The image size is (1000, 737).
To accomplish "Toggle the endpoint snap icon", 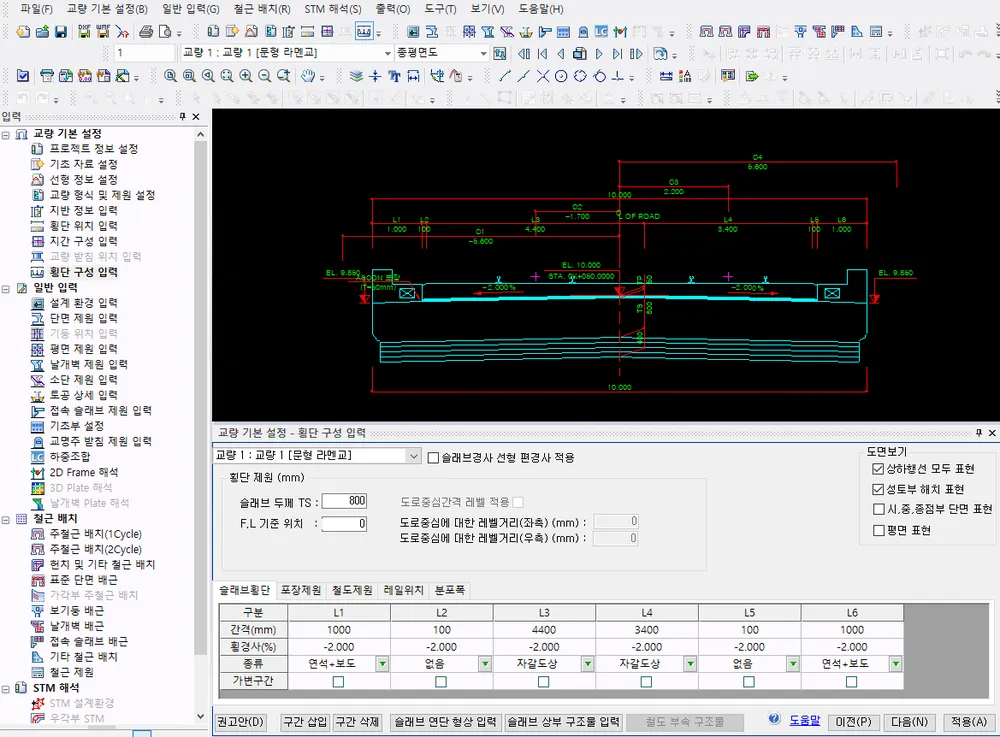I will pos(504,76).
